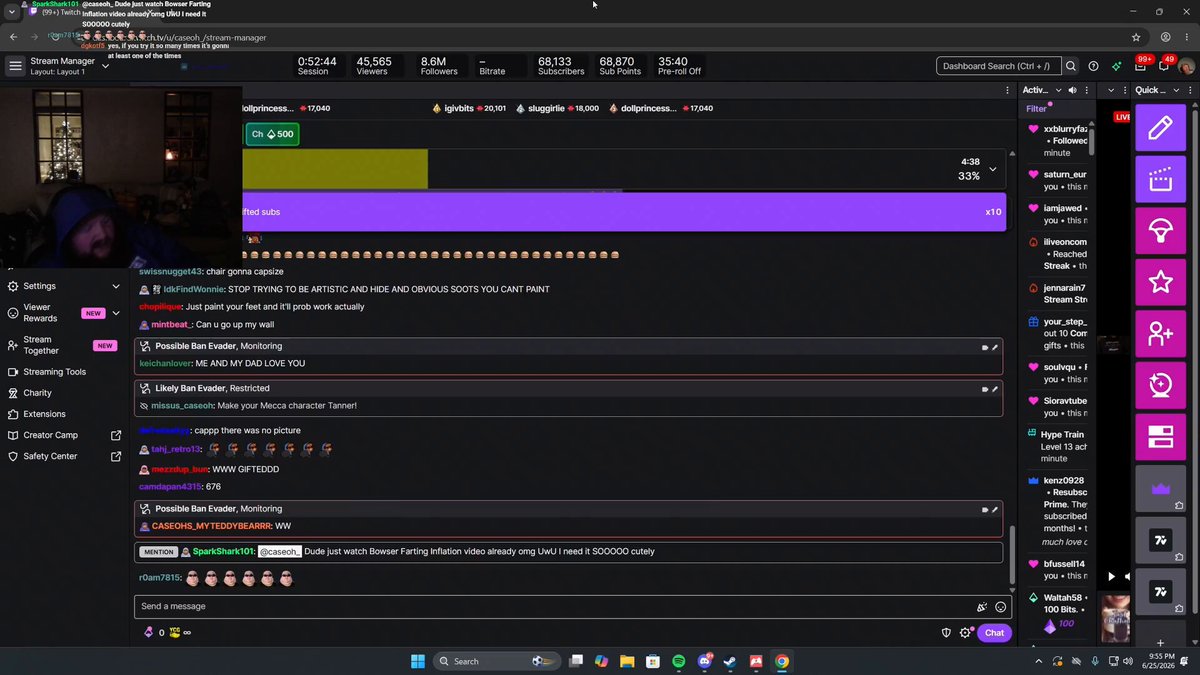Image resolution: width=1200 pixels, height=675 pixels.
Task: Open chat settings gear icon
Action: pos(965,632)
